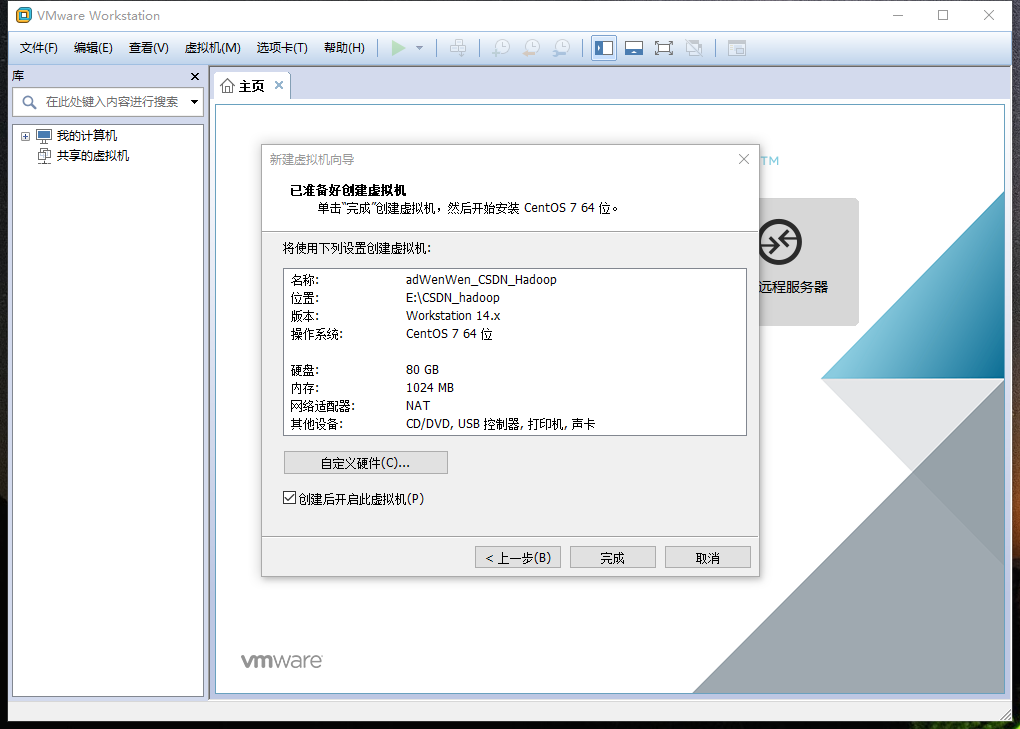Click the 共享的虚拟机 icon
1020x729 pixels.
pos(44,156)
